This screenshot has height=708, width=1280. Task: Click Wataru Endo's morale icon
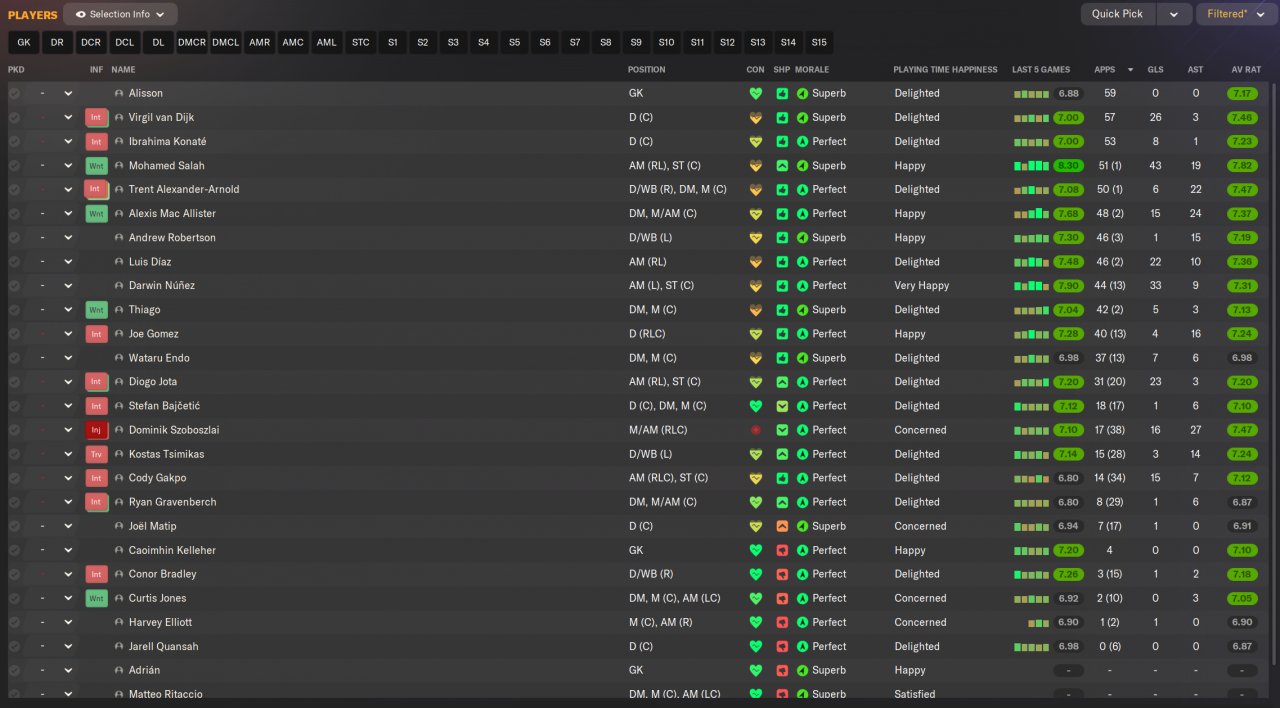(x=802, y=358)
